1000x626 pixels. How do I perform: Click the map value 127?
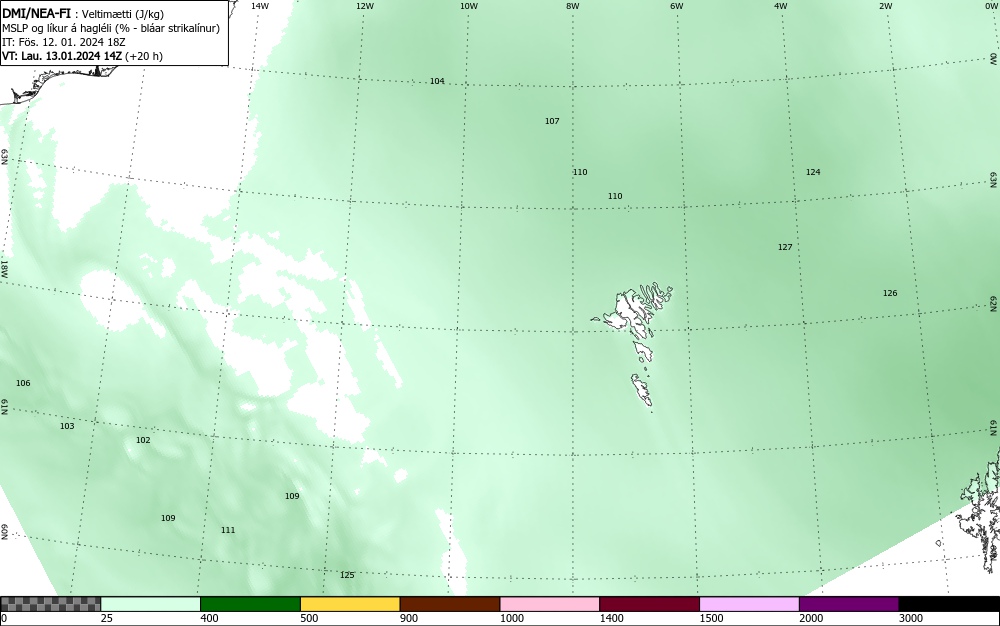(785, 247)
